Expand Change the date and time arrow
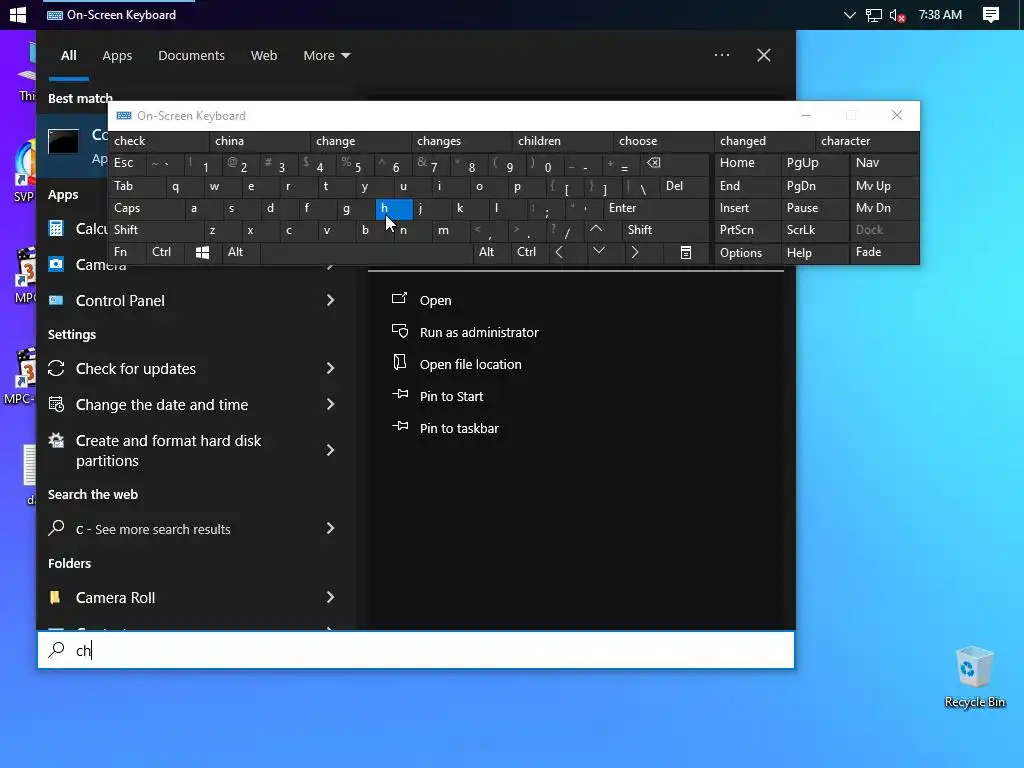Screen dimensions: 1024x768 click(x=330, y=404)
